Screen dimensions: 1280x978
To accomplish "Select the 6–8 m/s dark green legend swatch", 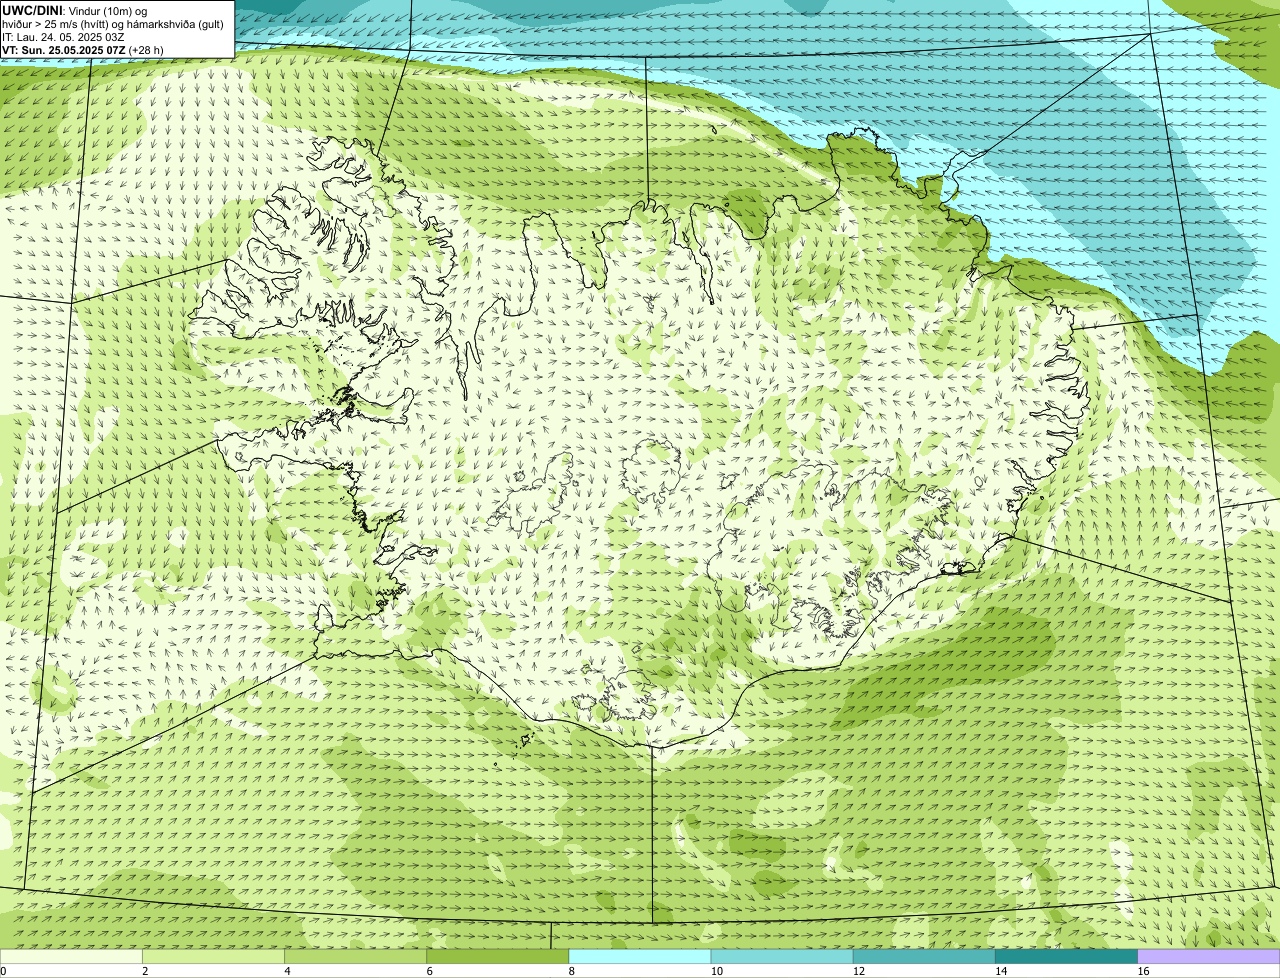I will (x=498, y=957).
